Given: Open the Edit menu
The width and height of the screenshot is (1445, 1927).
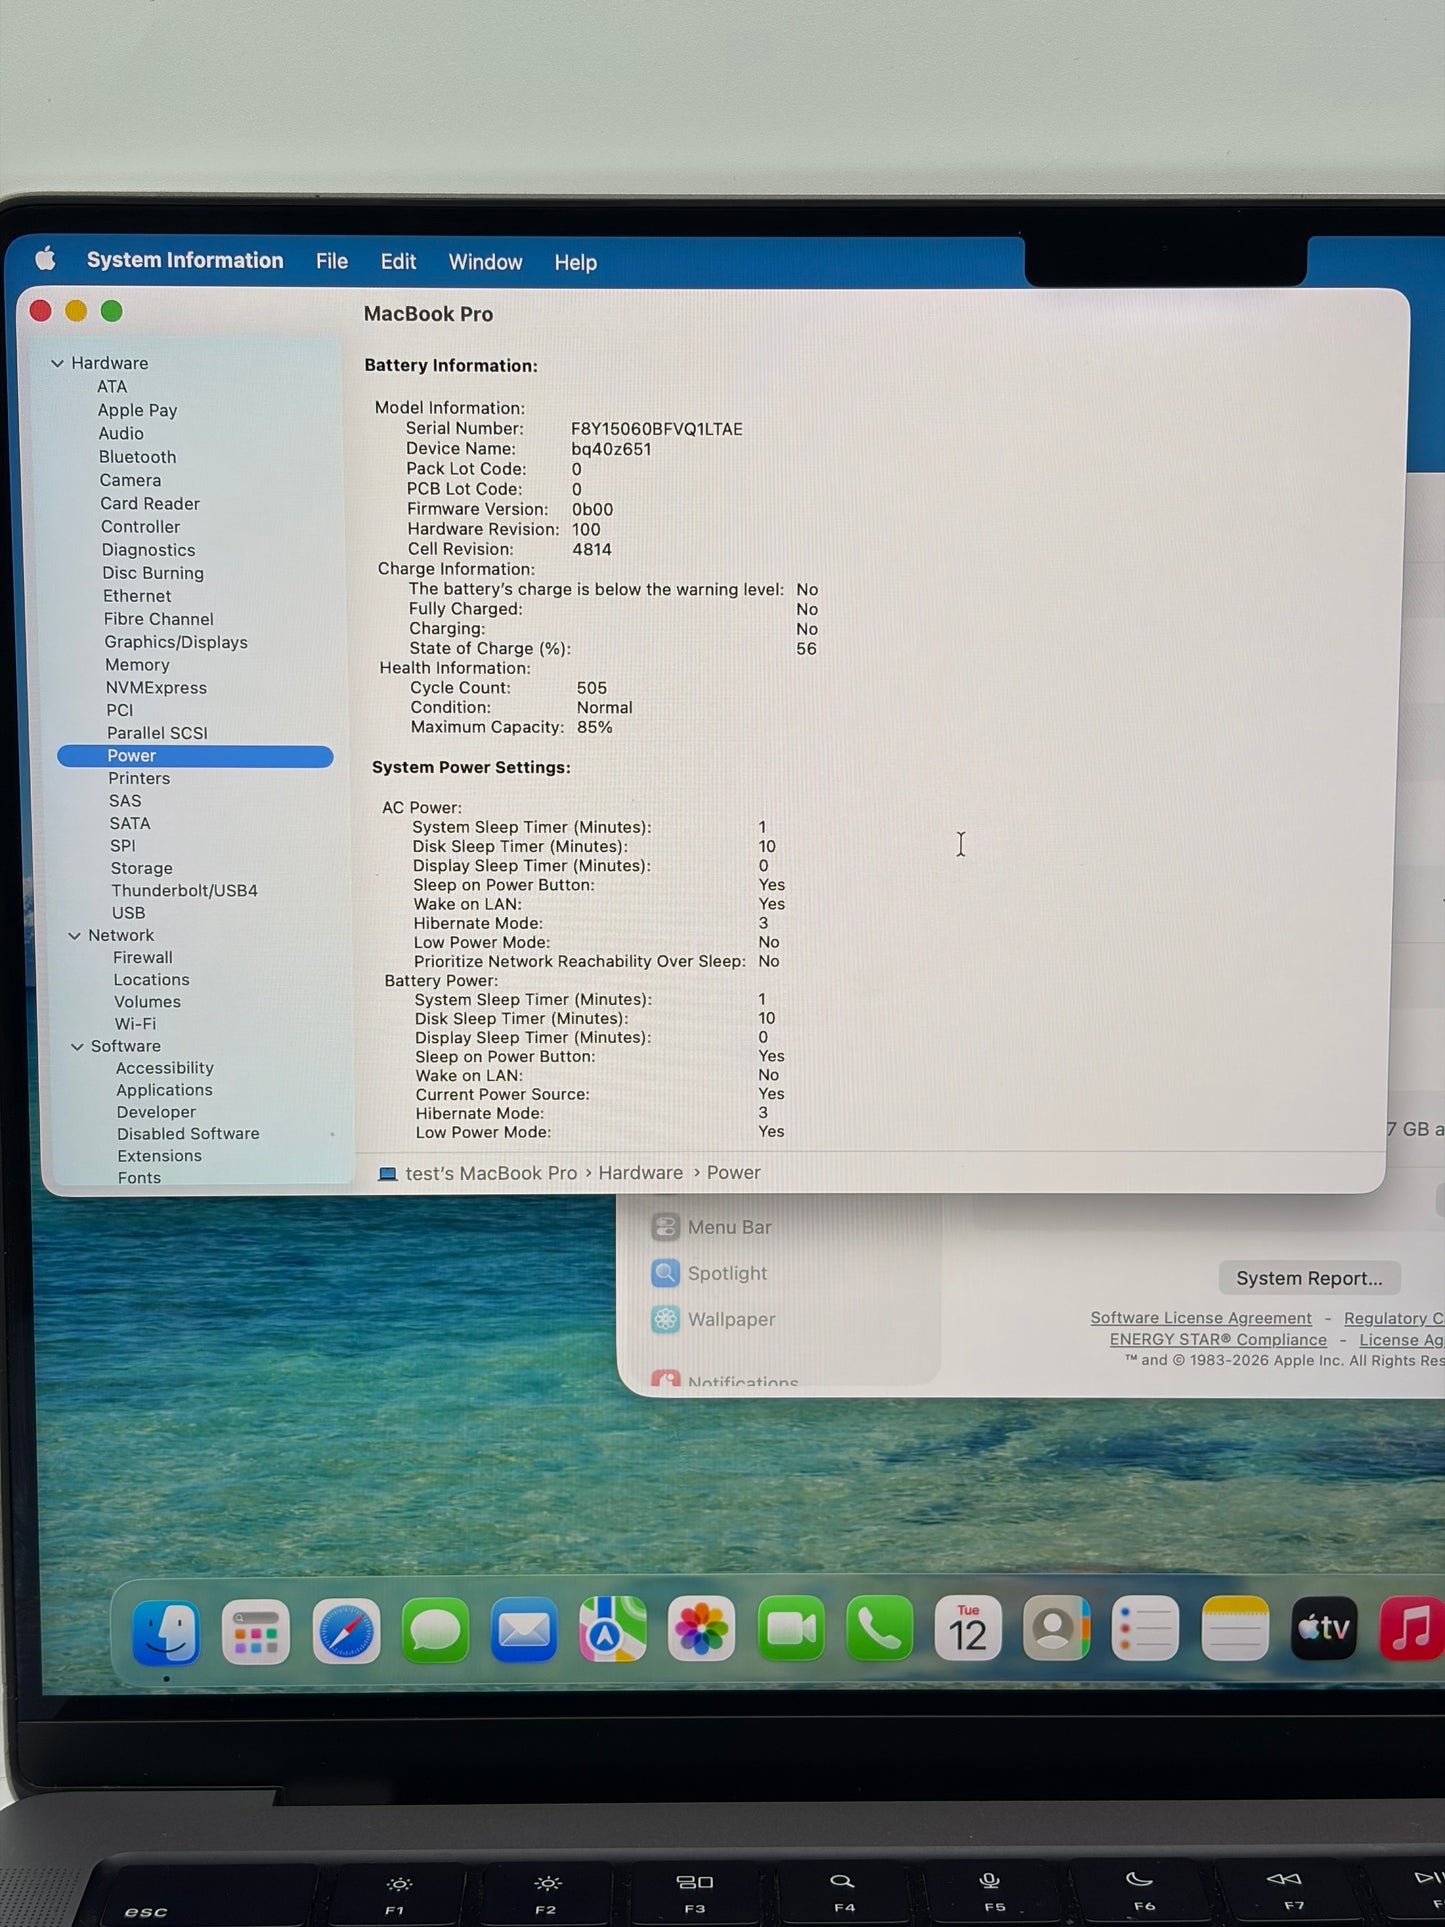Looking at the screenshot, I should pyautogui.click(x=398, y=261).
